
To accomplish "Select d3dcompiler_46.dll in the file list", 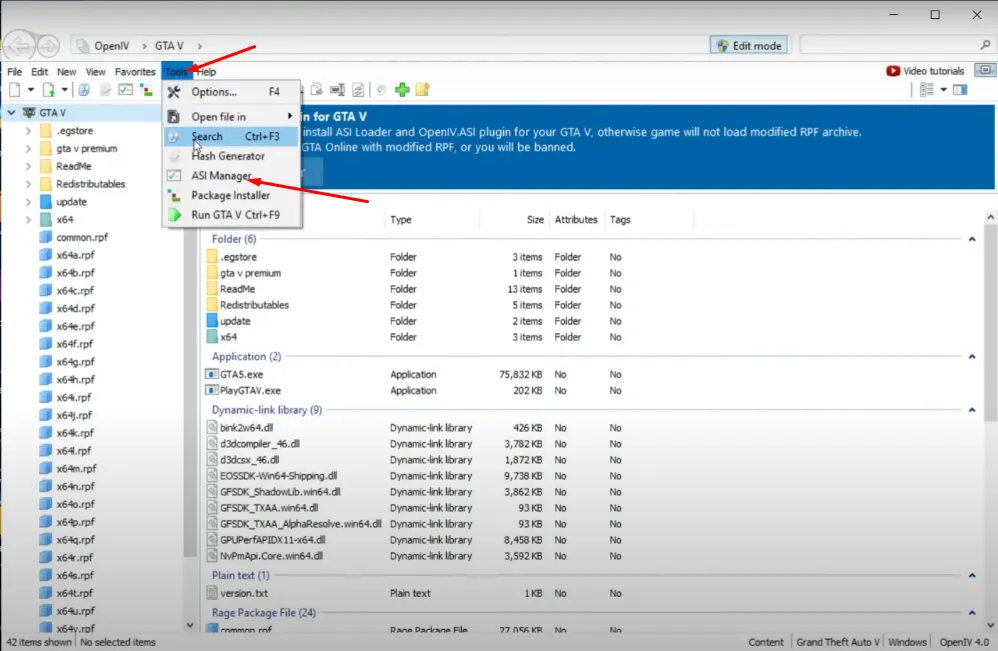I will 260,444.
